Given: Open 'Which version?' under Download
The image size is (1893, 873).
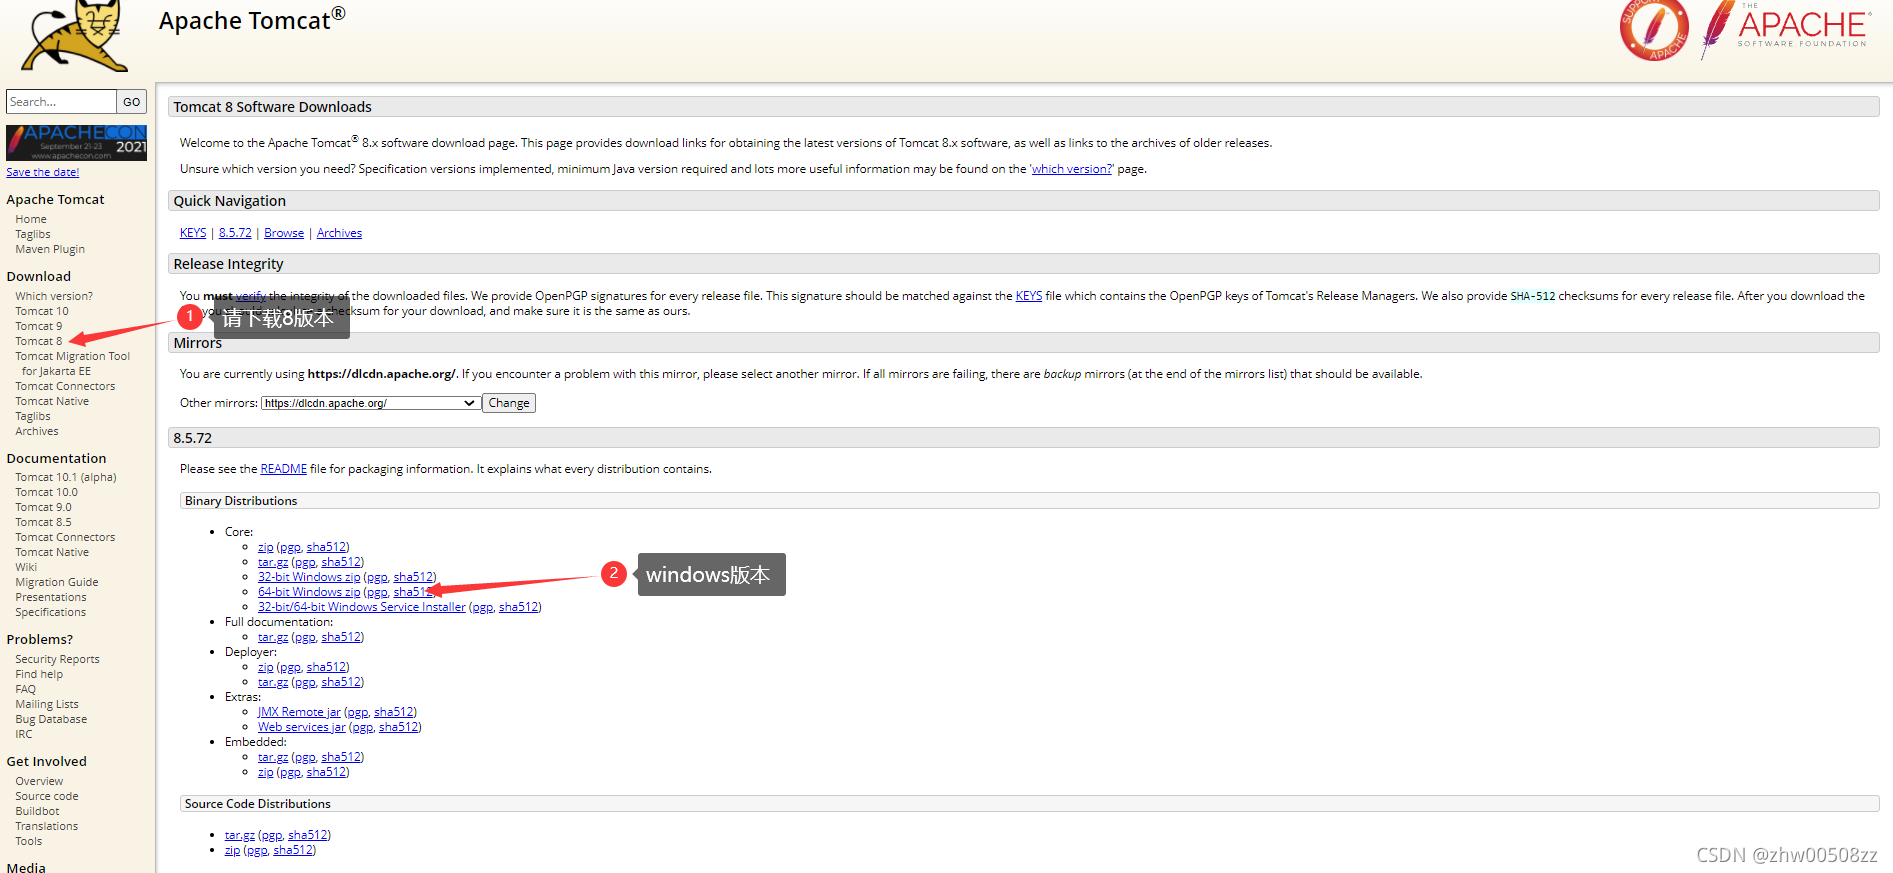Looking at the screenshot, I should coord(54,296).
